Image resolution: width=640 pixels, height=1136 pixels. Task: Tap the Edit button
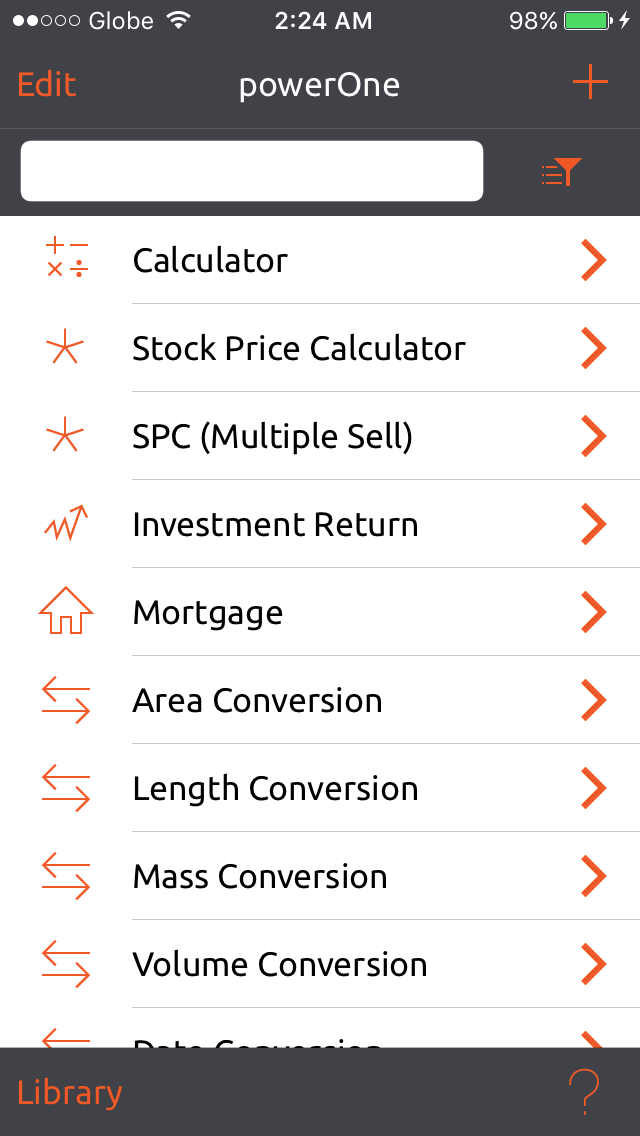46,85
